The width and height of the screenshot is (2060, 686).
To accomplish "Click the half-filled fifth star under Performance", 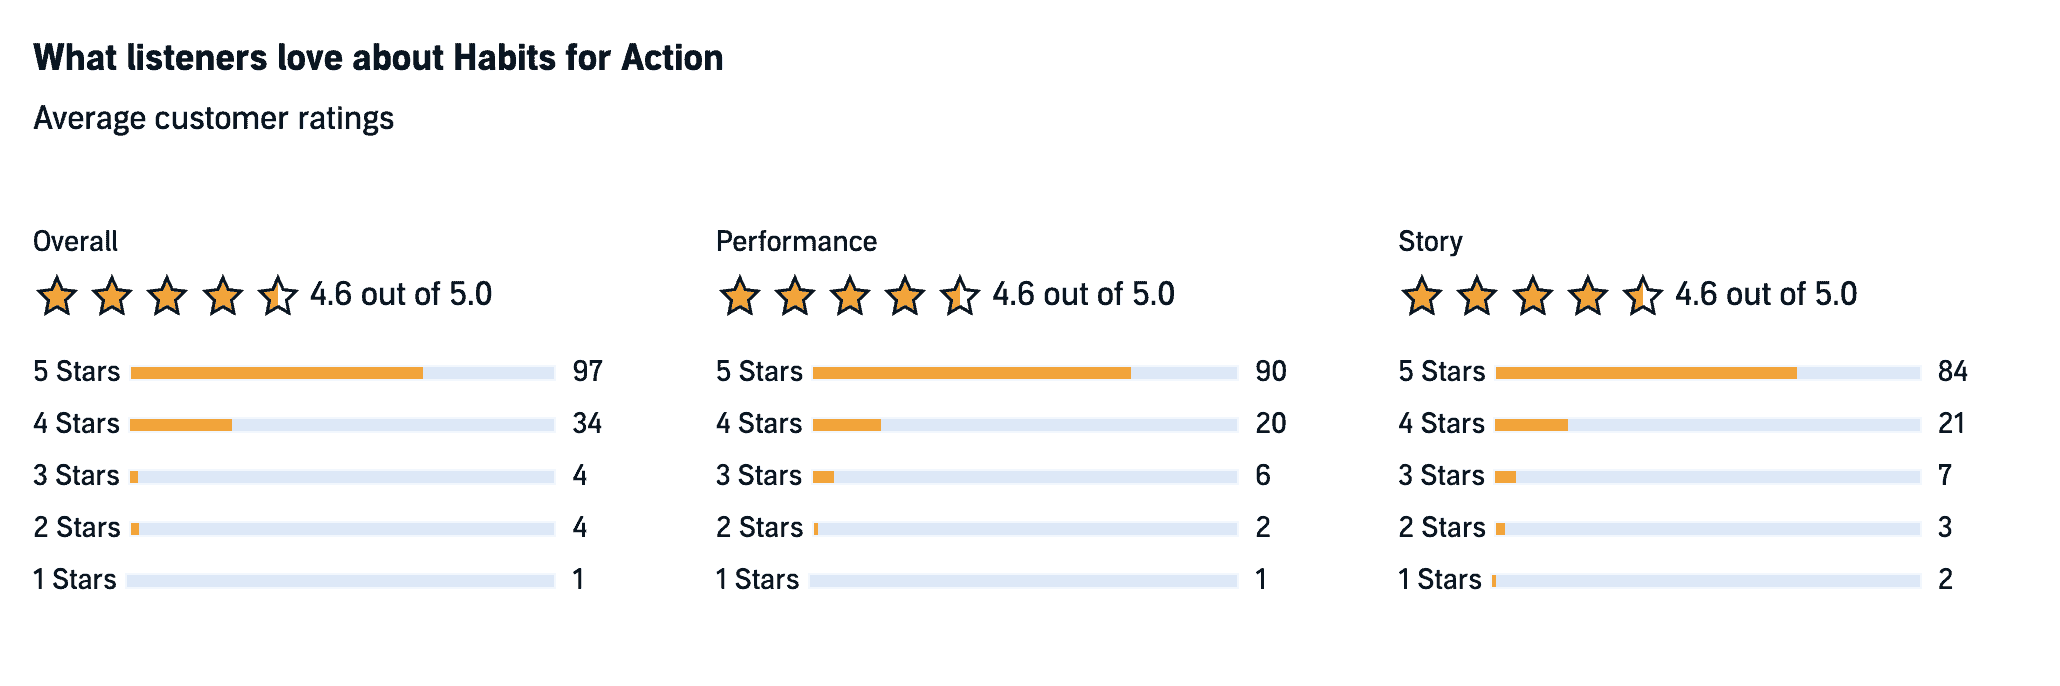I will 960,297.
